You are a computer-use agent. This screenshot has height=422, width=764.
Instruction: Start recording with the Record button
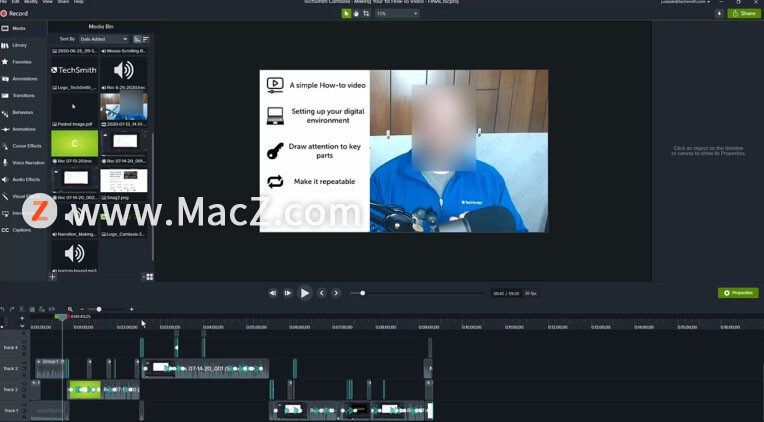pos(14,14)
